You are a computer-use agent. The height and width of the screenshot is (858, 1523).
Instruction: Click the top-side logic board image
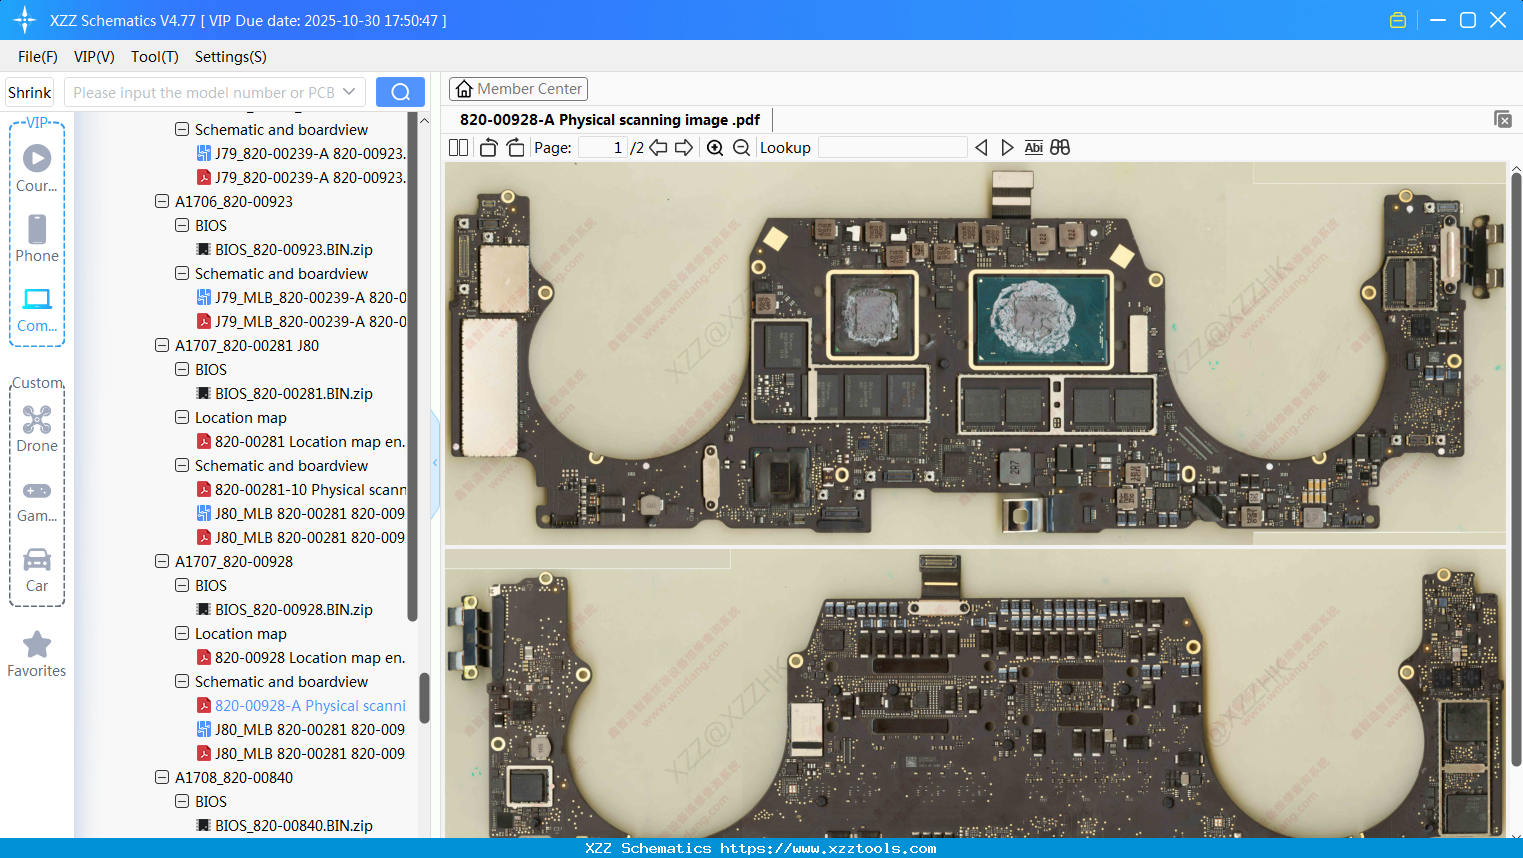pos(975,354)
